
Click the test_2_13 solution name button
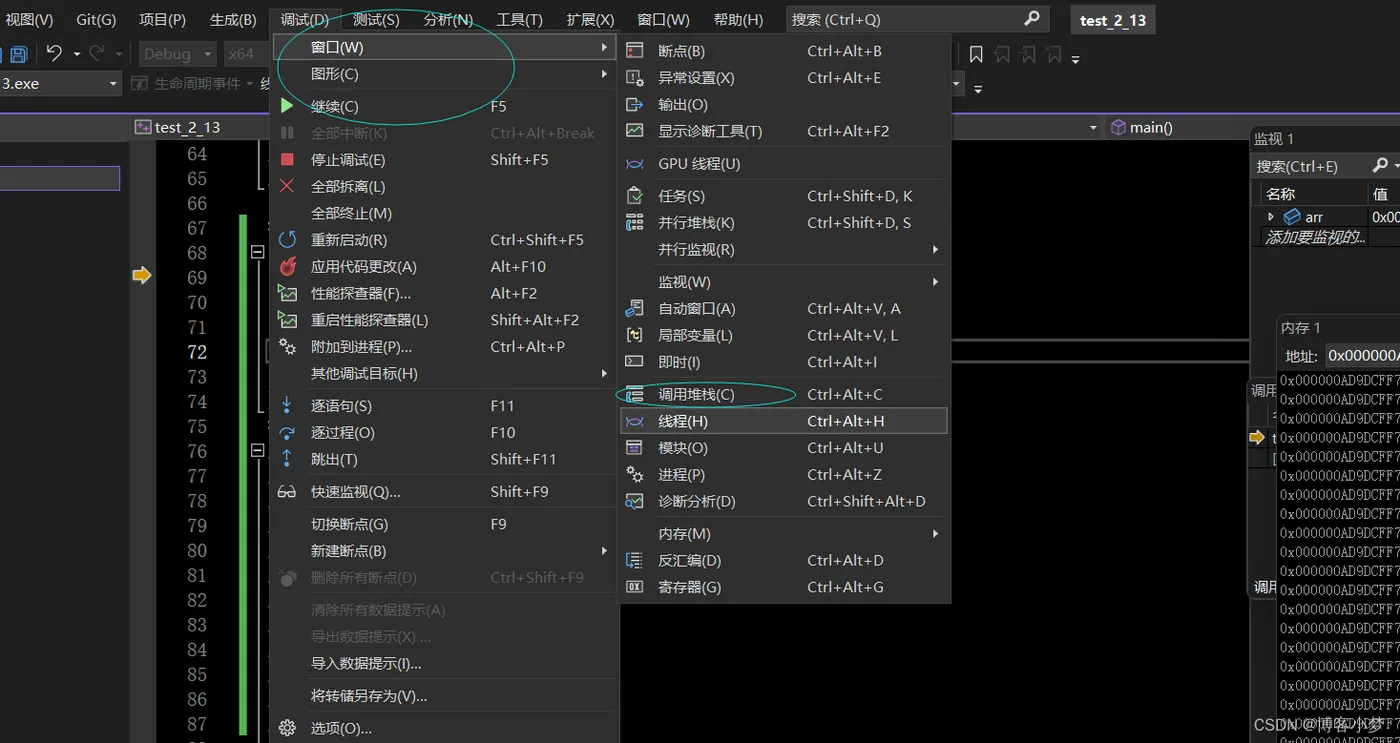coord(1113,20)
